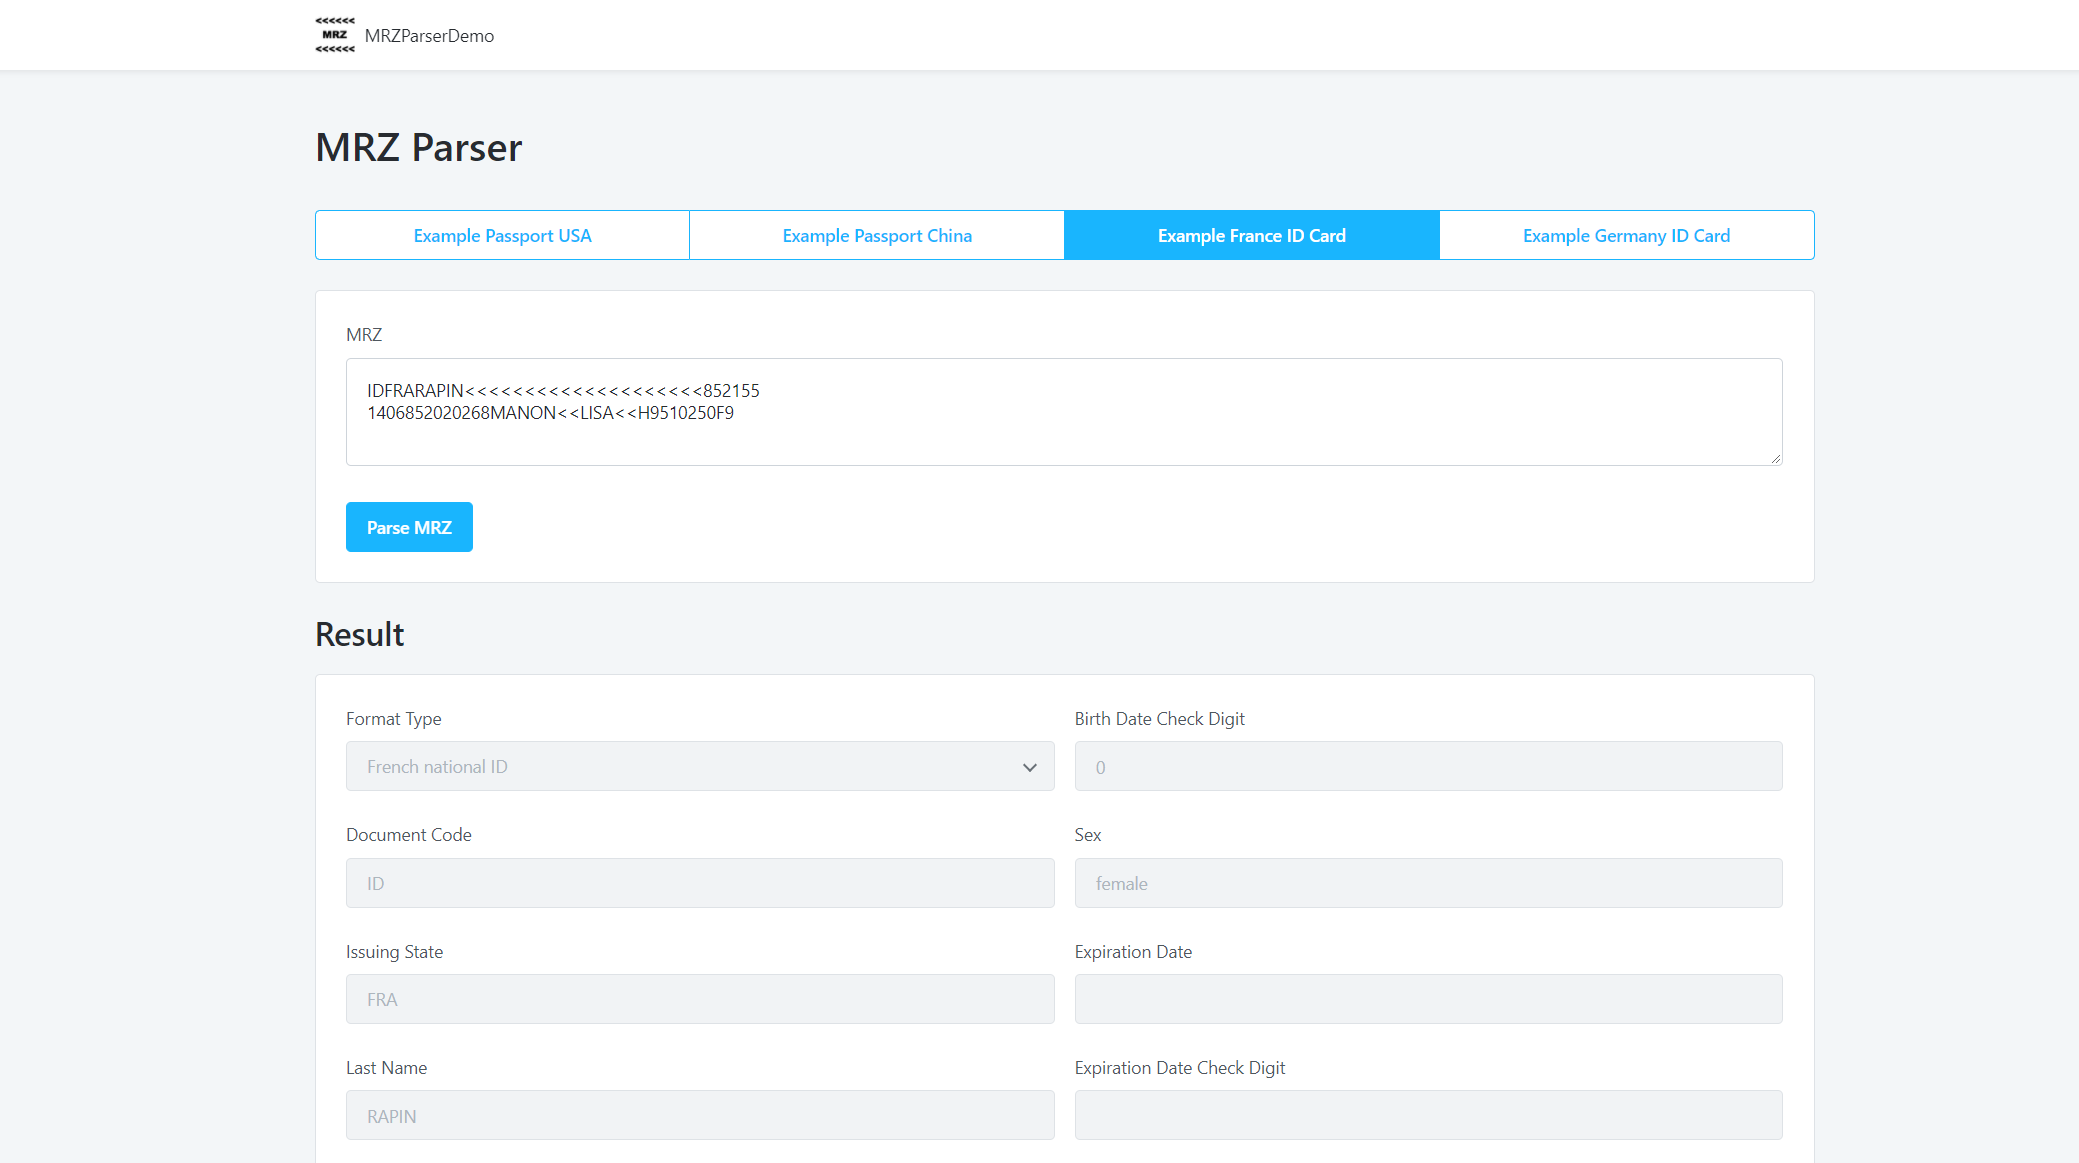Viewport: 2079px width, 1163px height.
Task: Select Example Germany ID Card tab
Action: pos(1627,235)
